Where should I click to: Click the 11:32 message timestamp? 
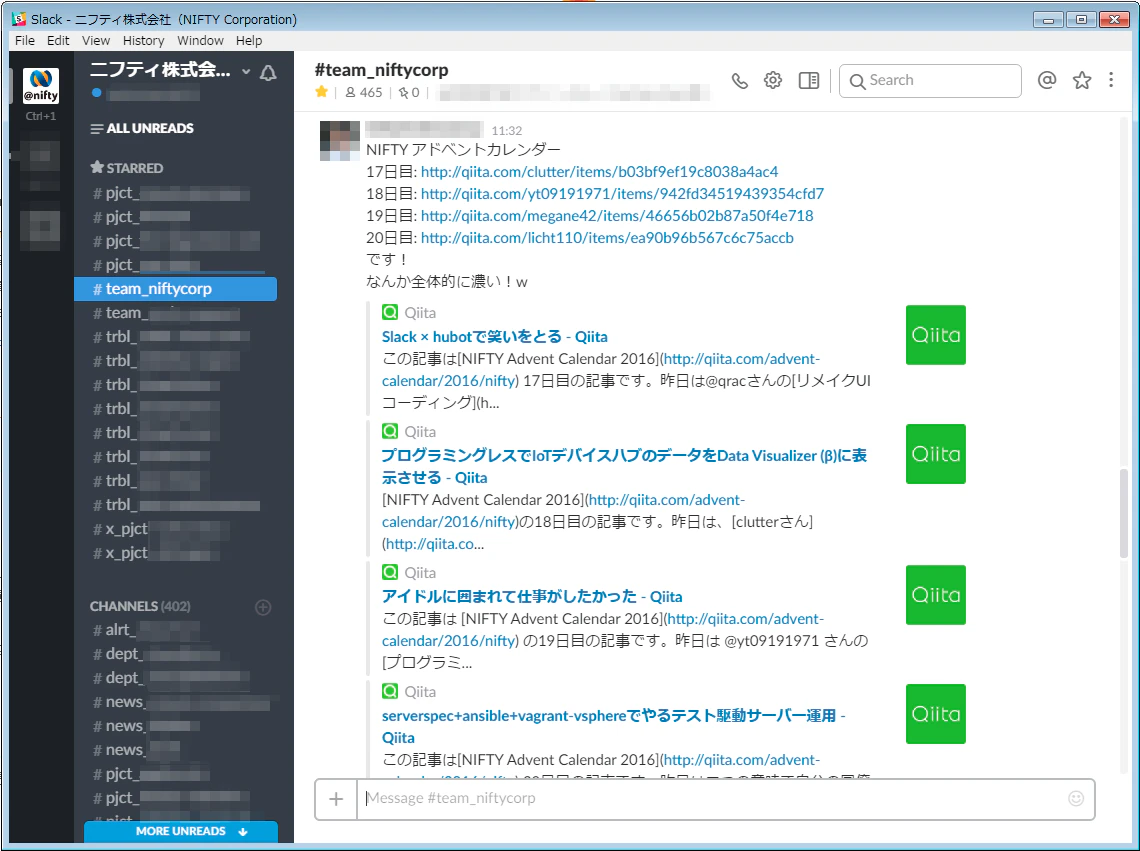tap(507, 131)
